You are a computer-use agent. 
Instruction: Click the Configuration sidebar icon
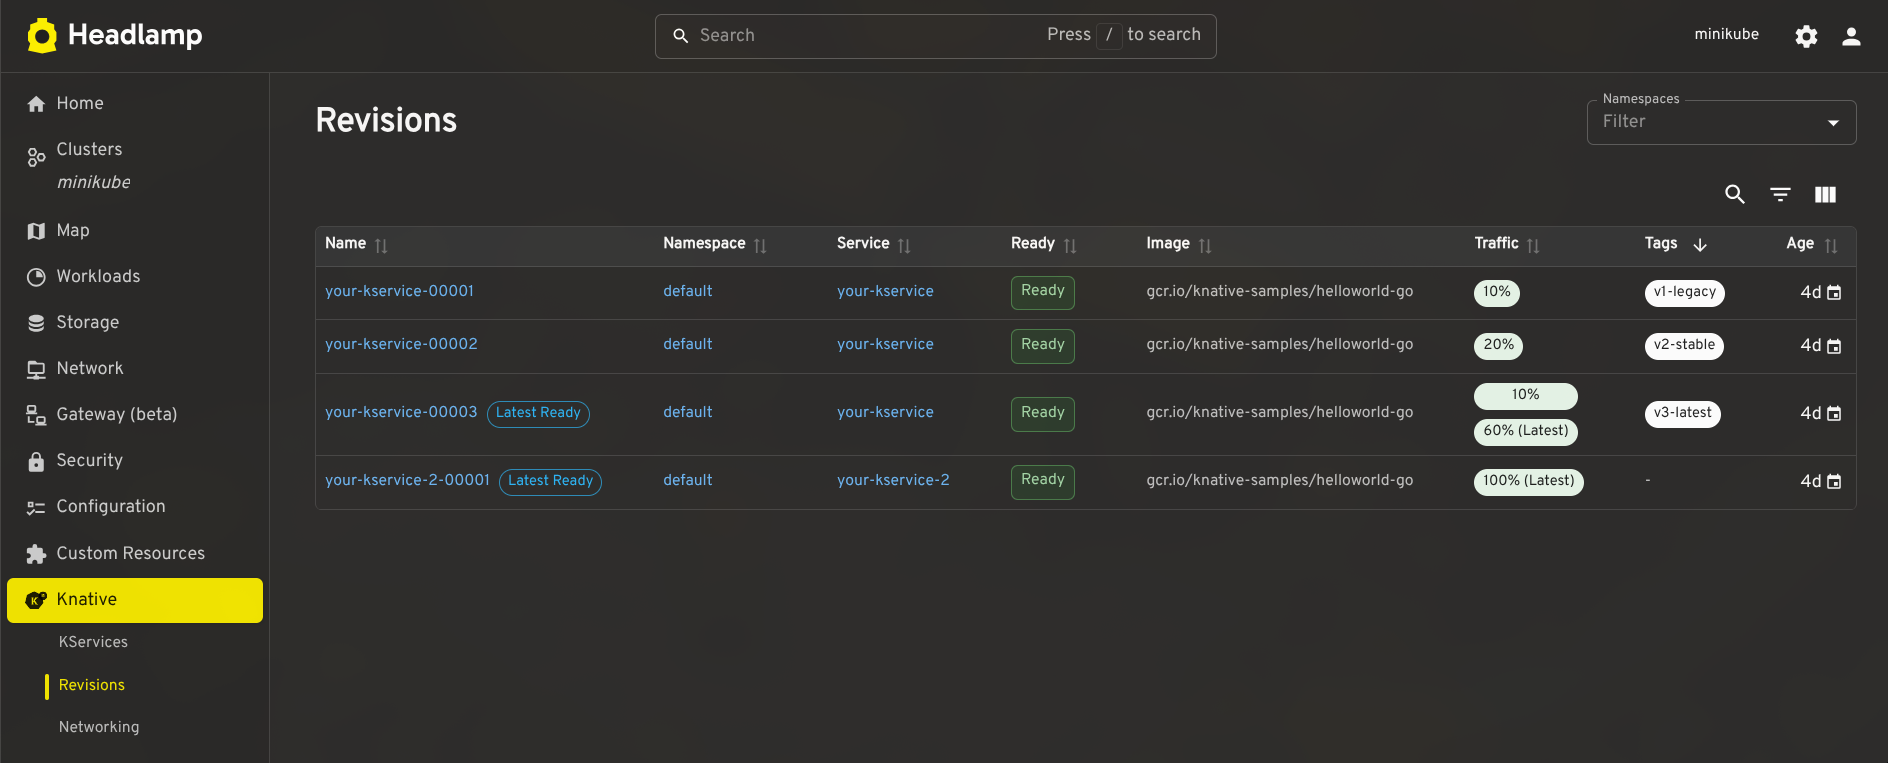[x=36, y=507]
